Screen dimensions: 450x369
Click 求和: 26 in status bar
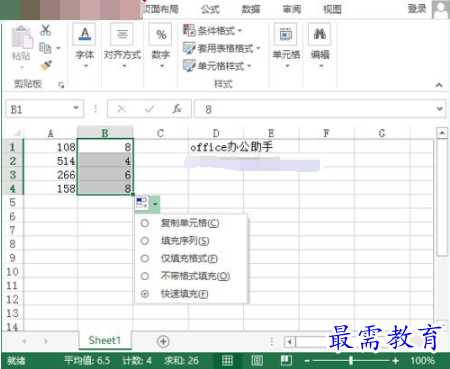(181, 360)
